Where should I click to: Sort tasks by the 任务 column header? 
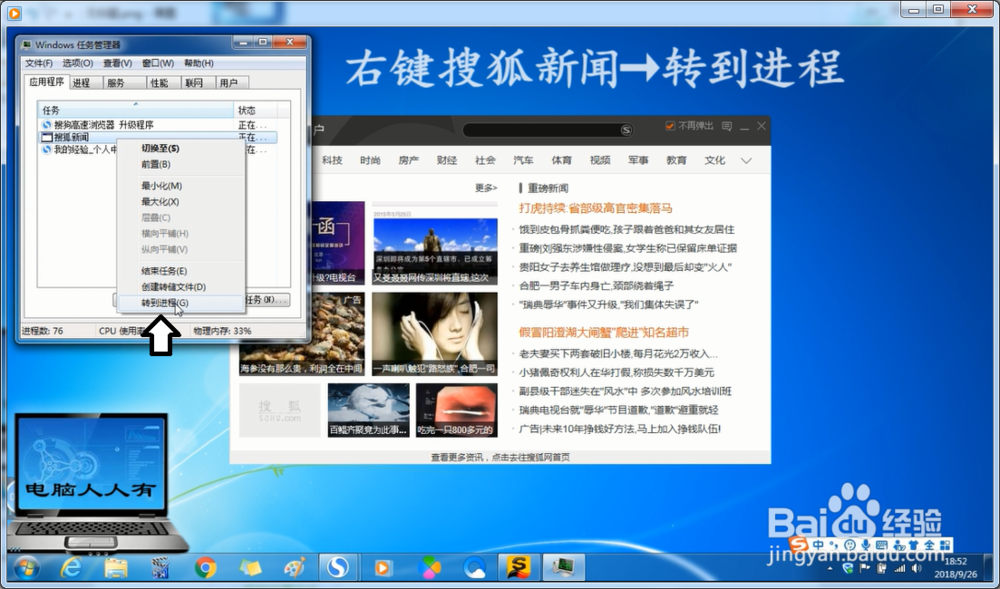135,110
